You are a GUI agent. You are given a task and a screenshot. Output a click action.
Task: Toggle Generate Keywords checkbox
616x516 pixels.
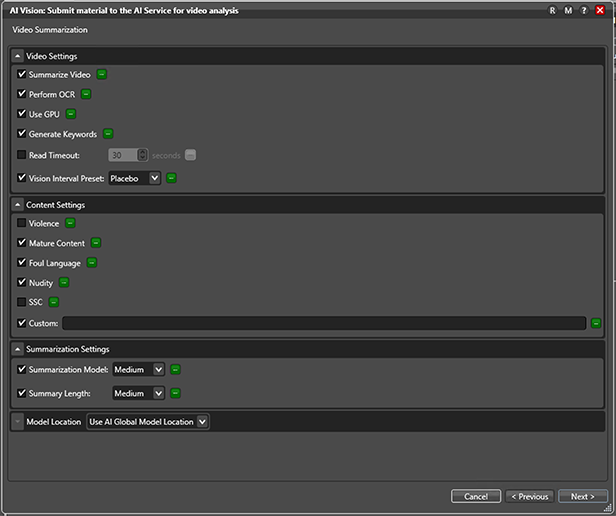point(22,133)
